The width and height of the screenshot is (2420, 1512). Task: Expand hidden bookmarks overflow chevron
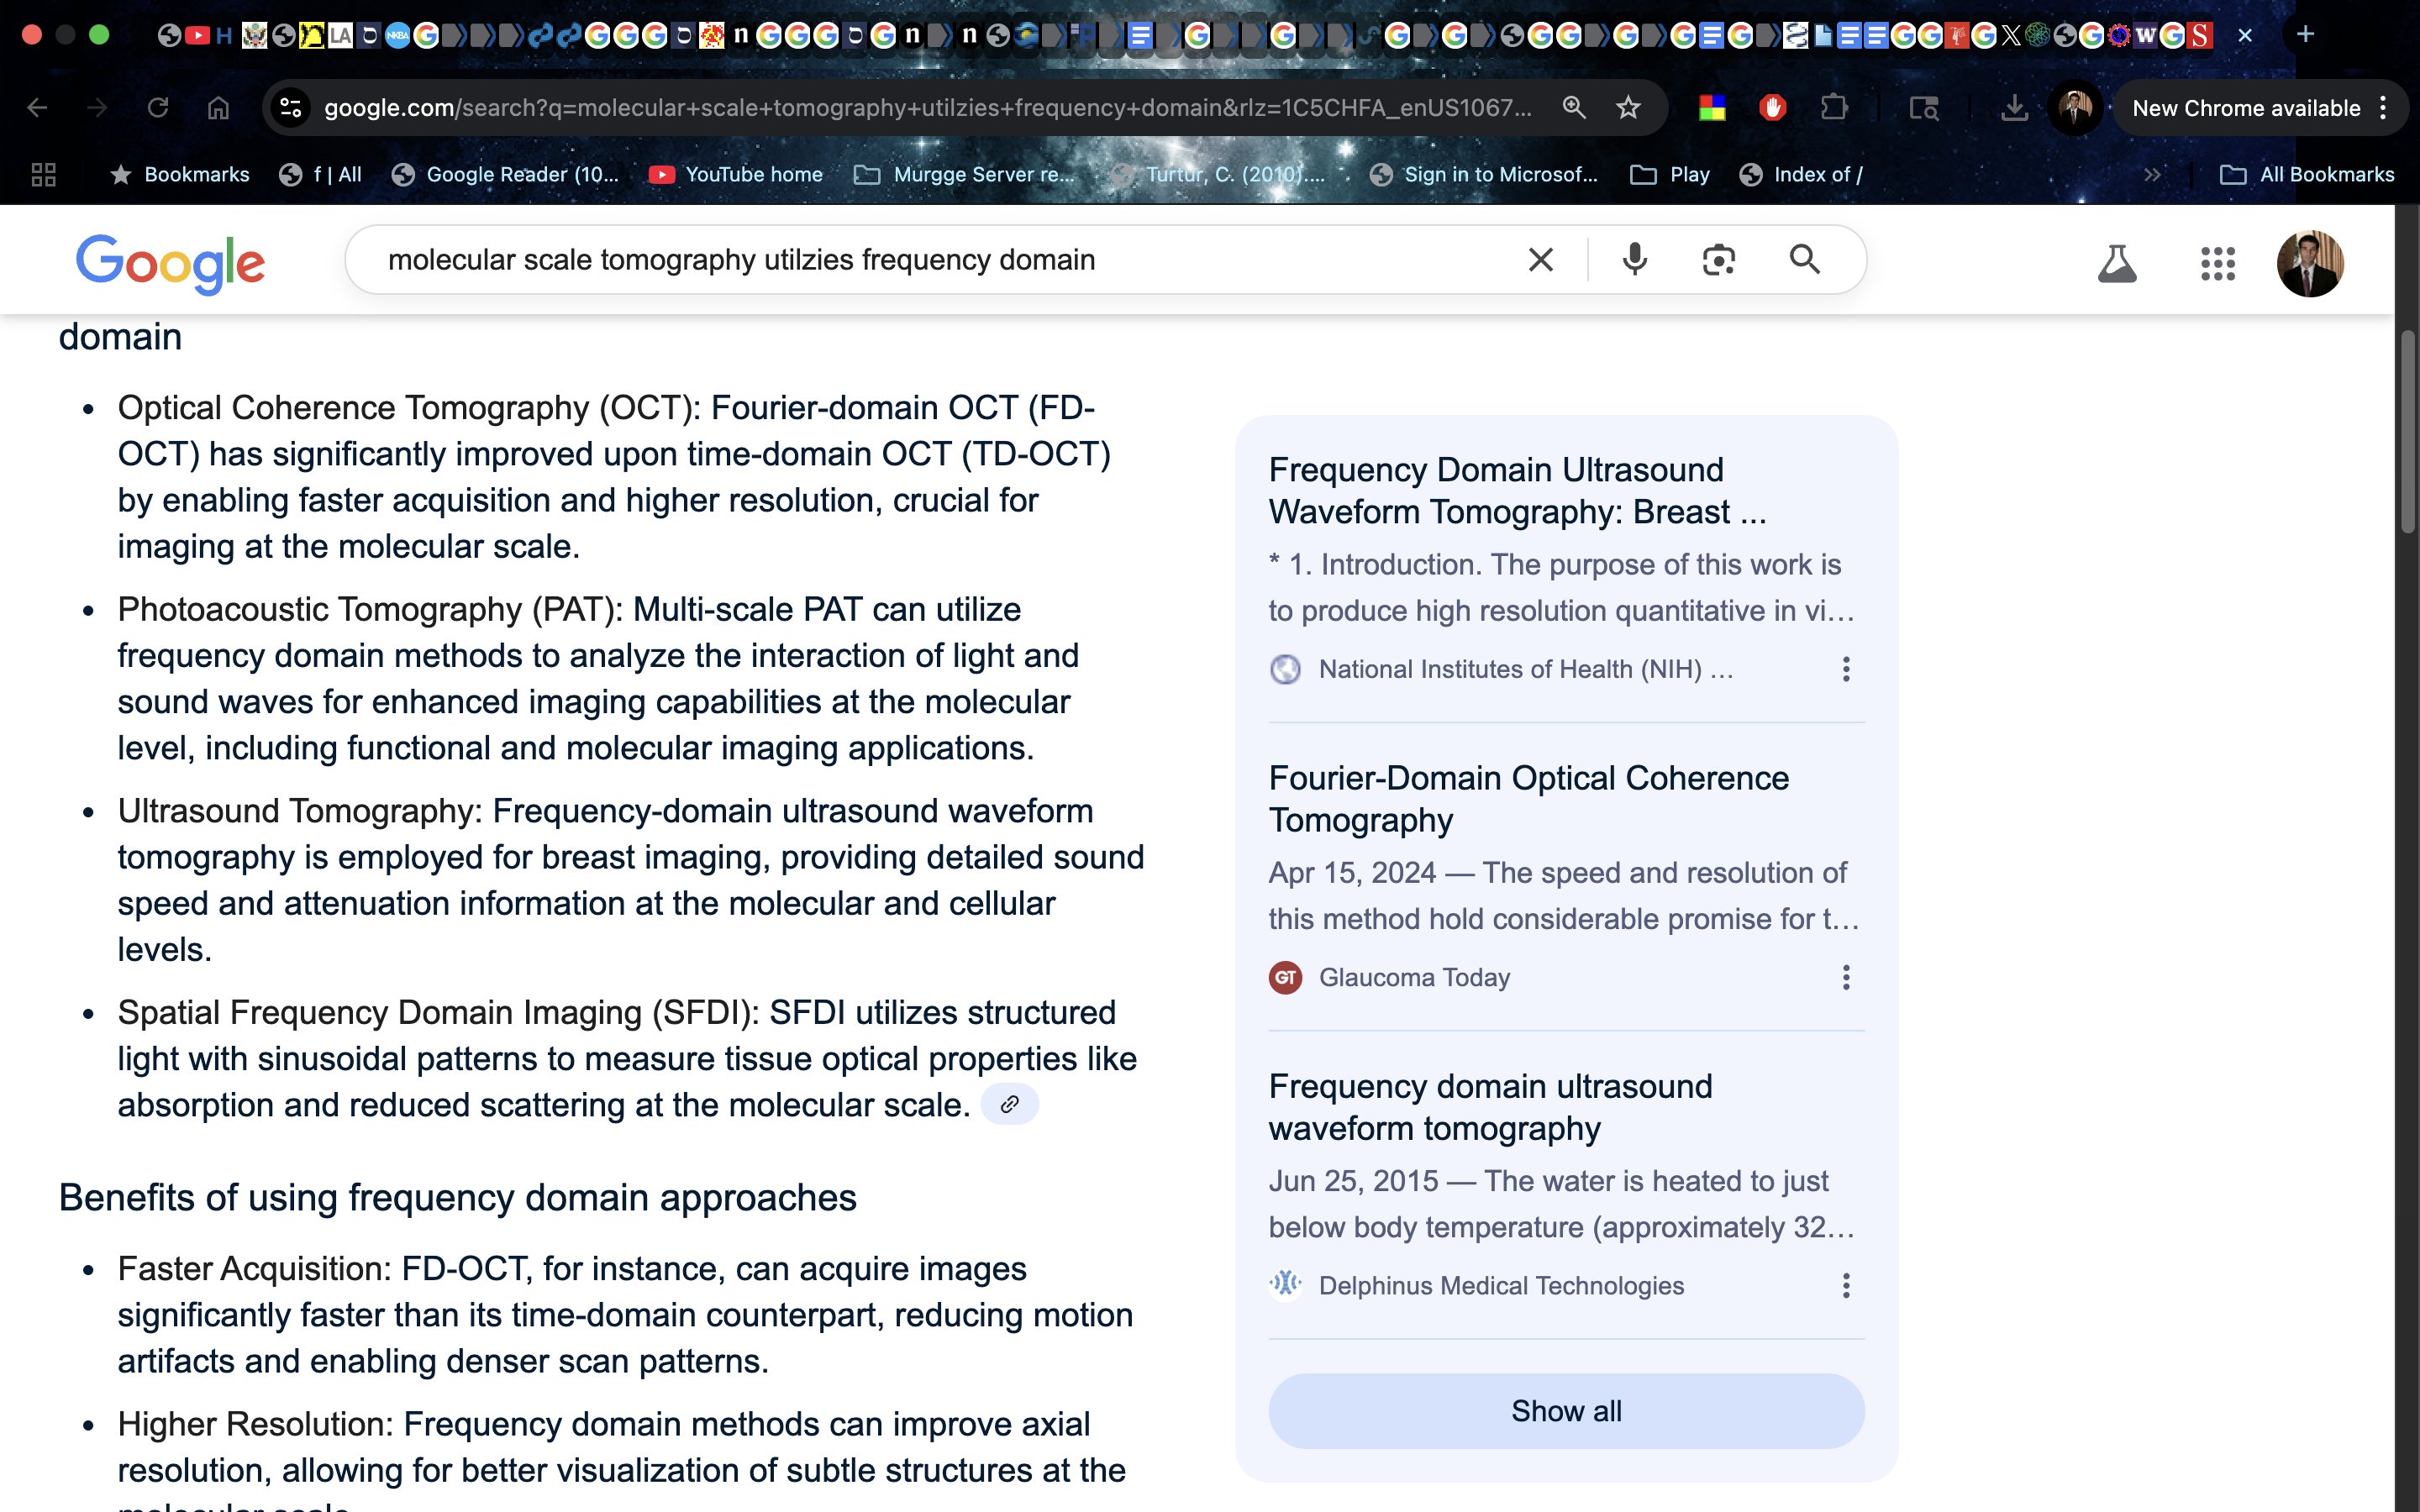pyautogui.click(x=2152, y=175)
